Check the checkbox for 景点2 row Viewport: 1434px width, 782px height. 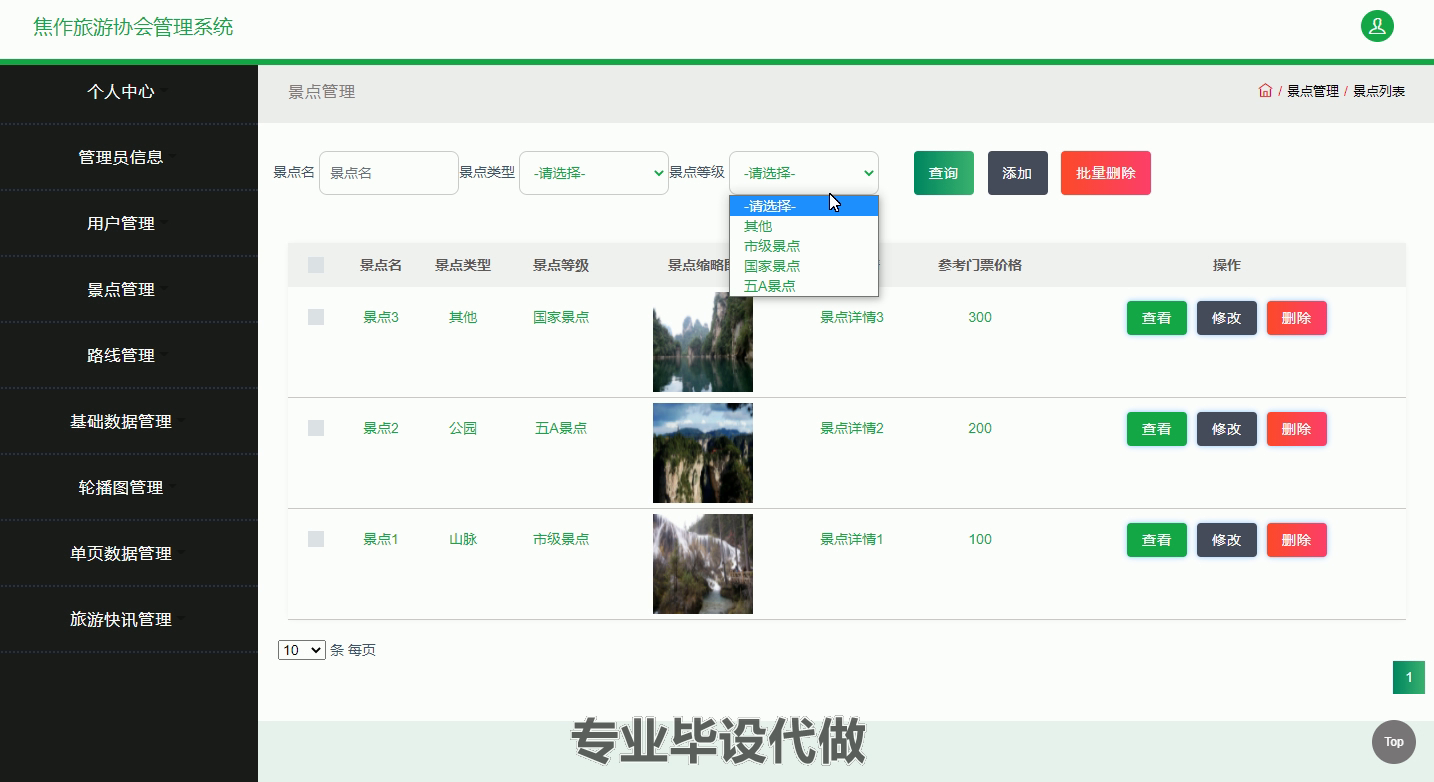(316, 428)
